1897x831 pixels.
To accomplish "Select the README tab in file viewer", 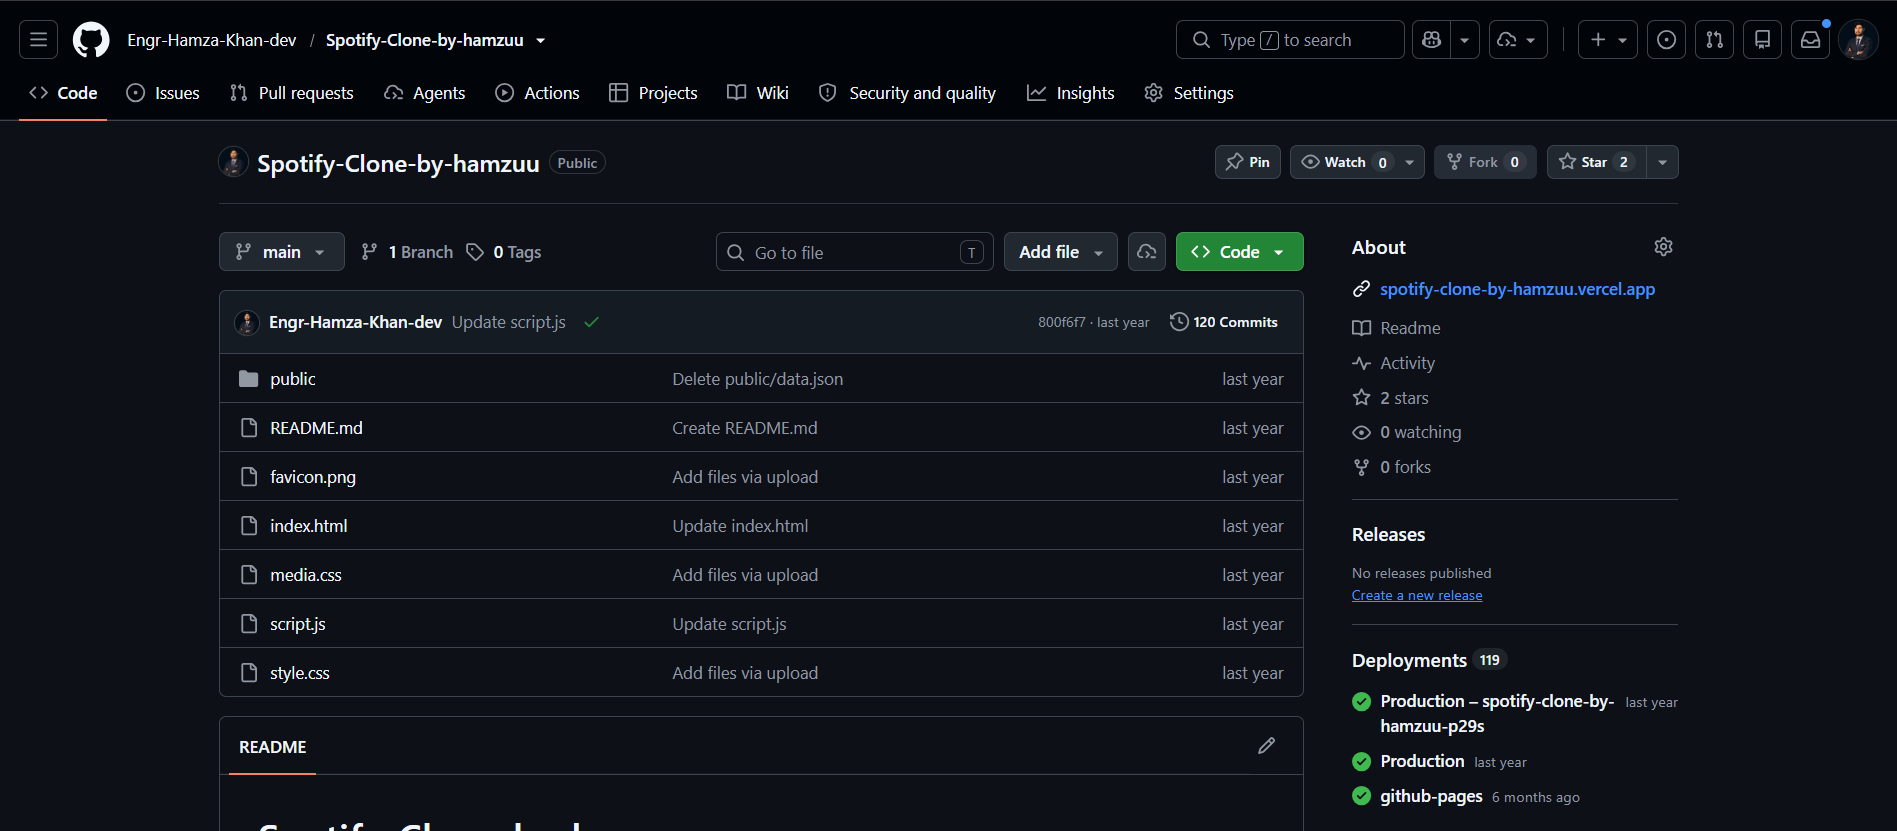I will point(273,747).
